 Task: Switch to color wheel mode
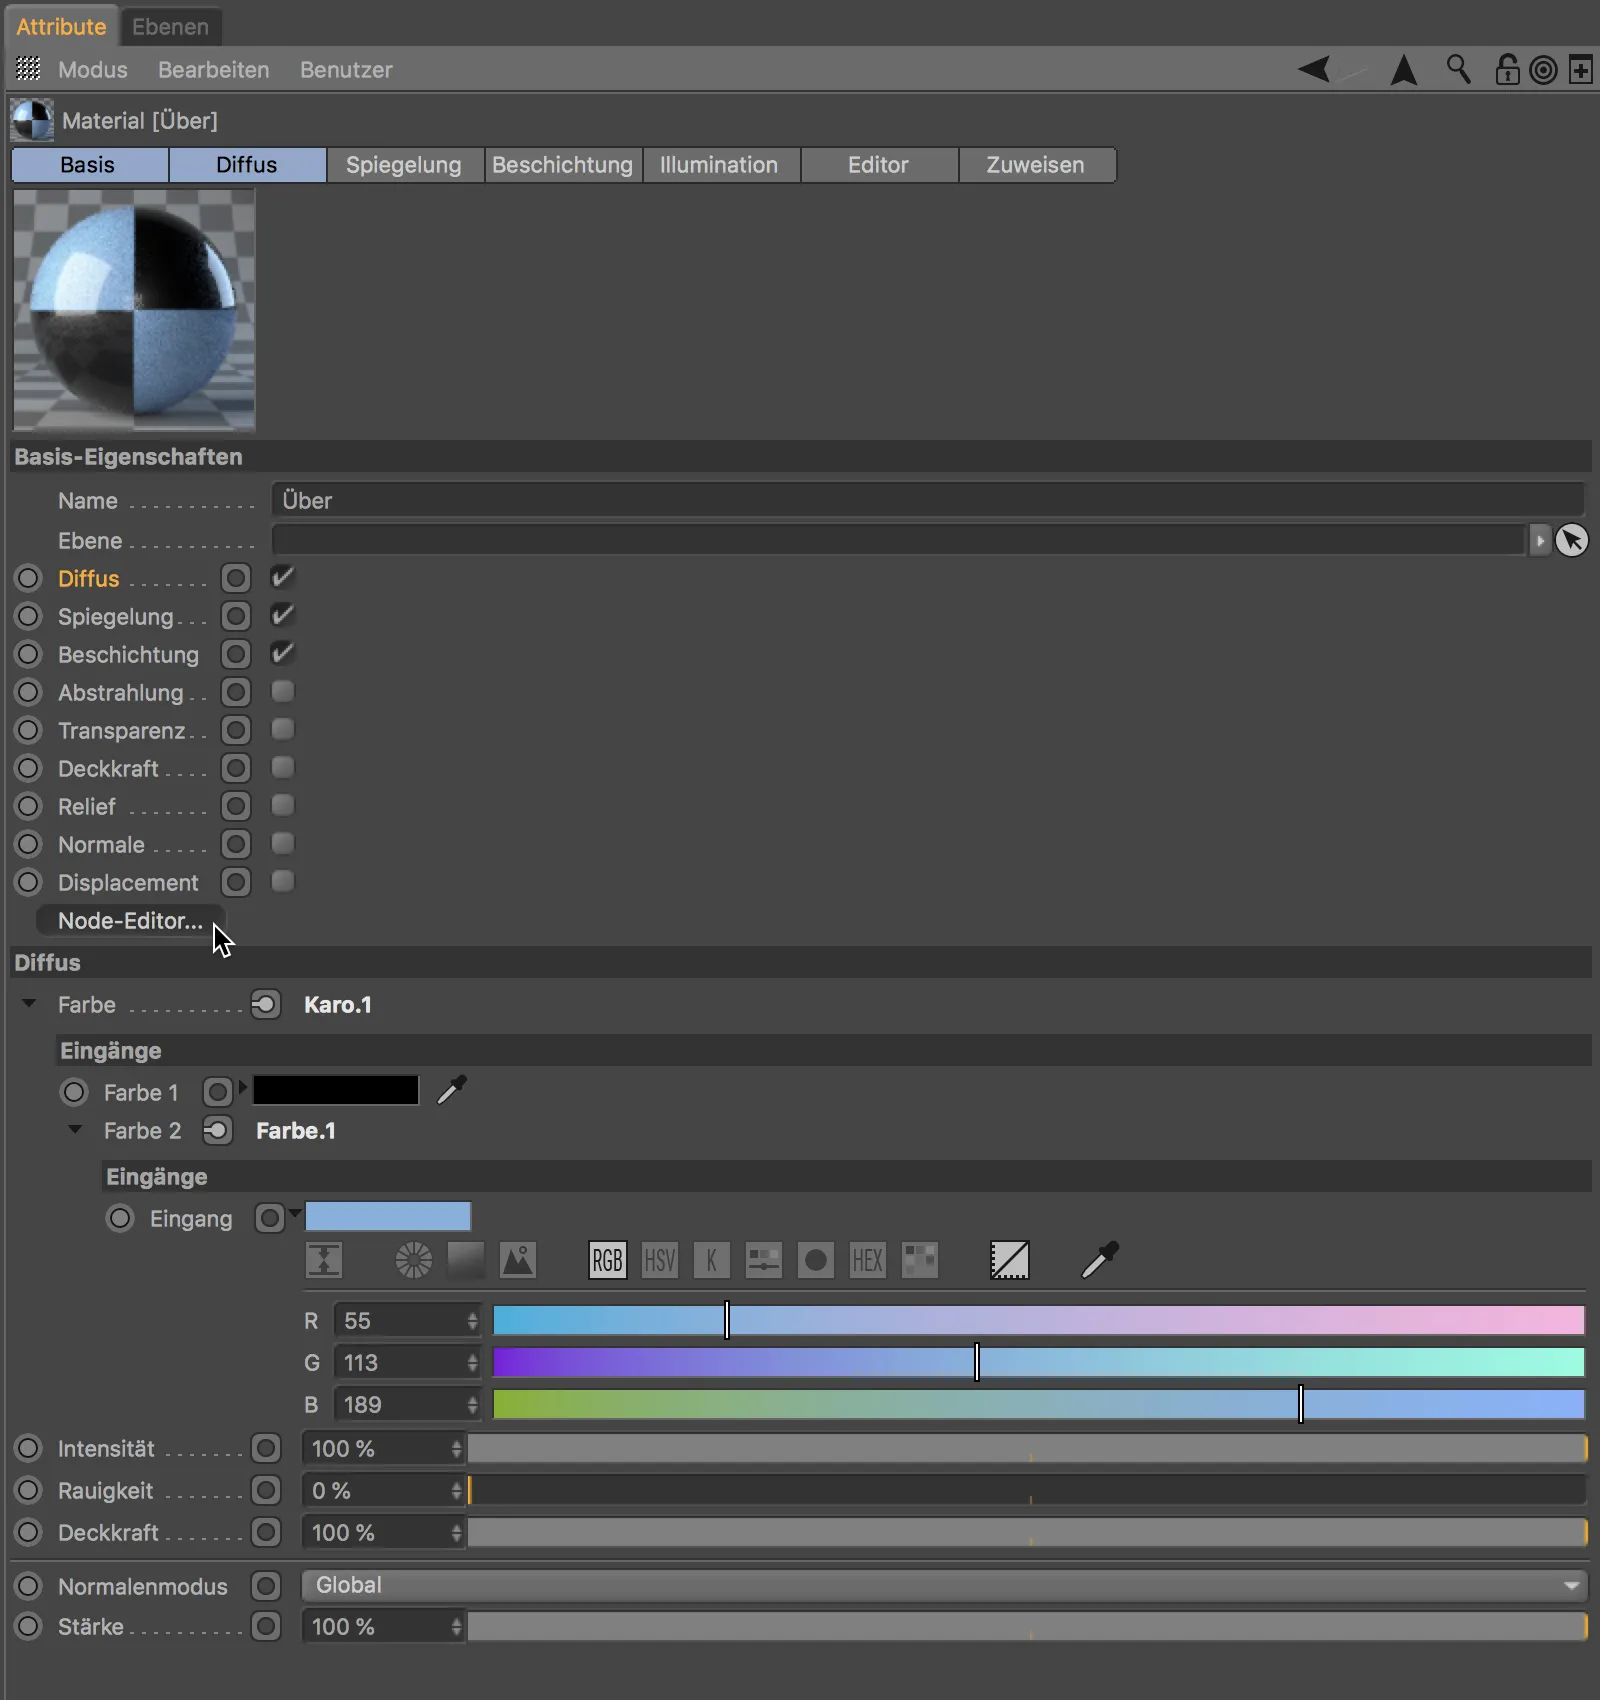[x=414, y=1260]
